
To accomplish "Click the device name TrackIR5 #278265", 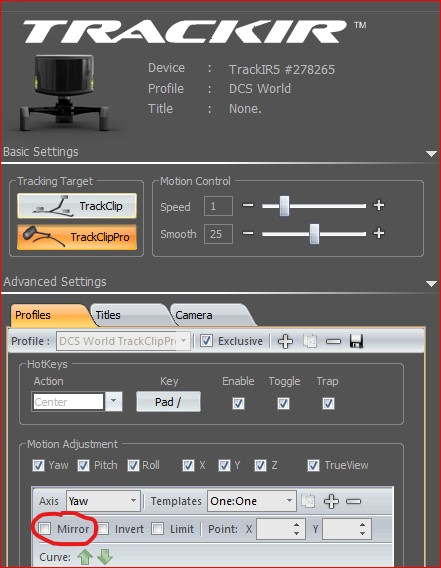I will [282, 69].
